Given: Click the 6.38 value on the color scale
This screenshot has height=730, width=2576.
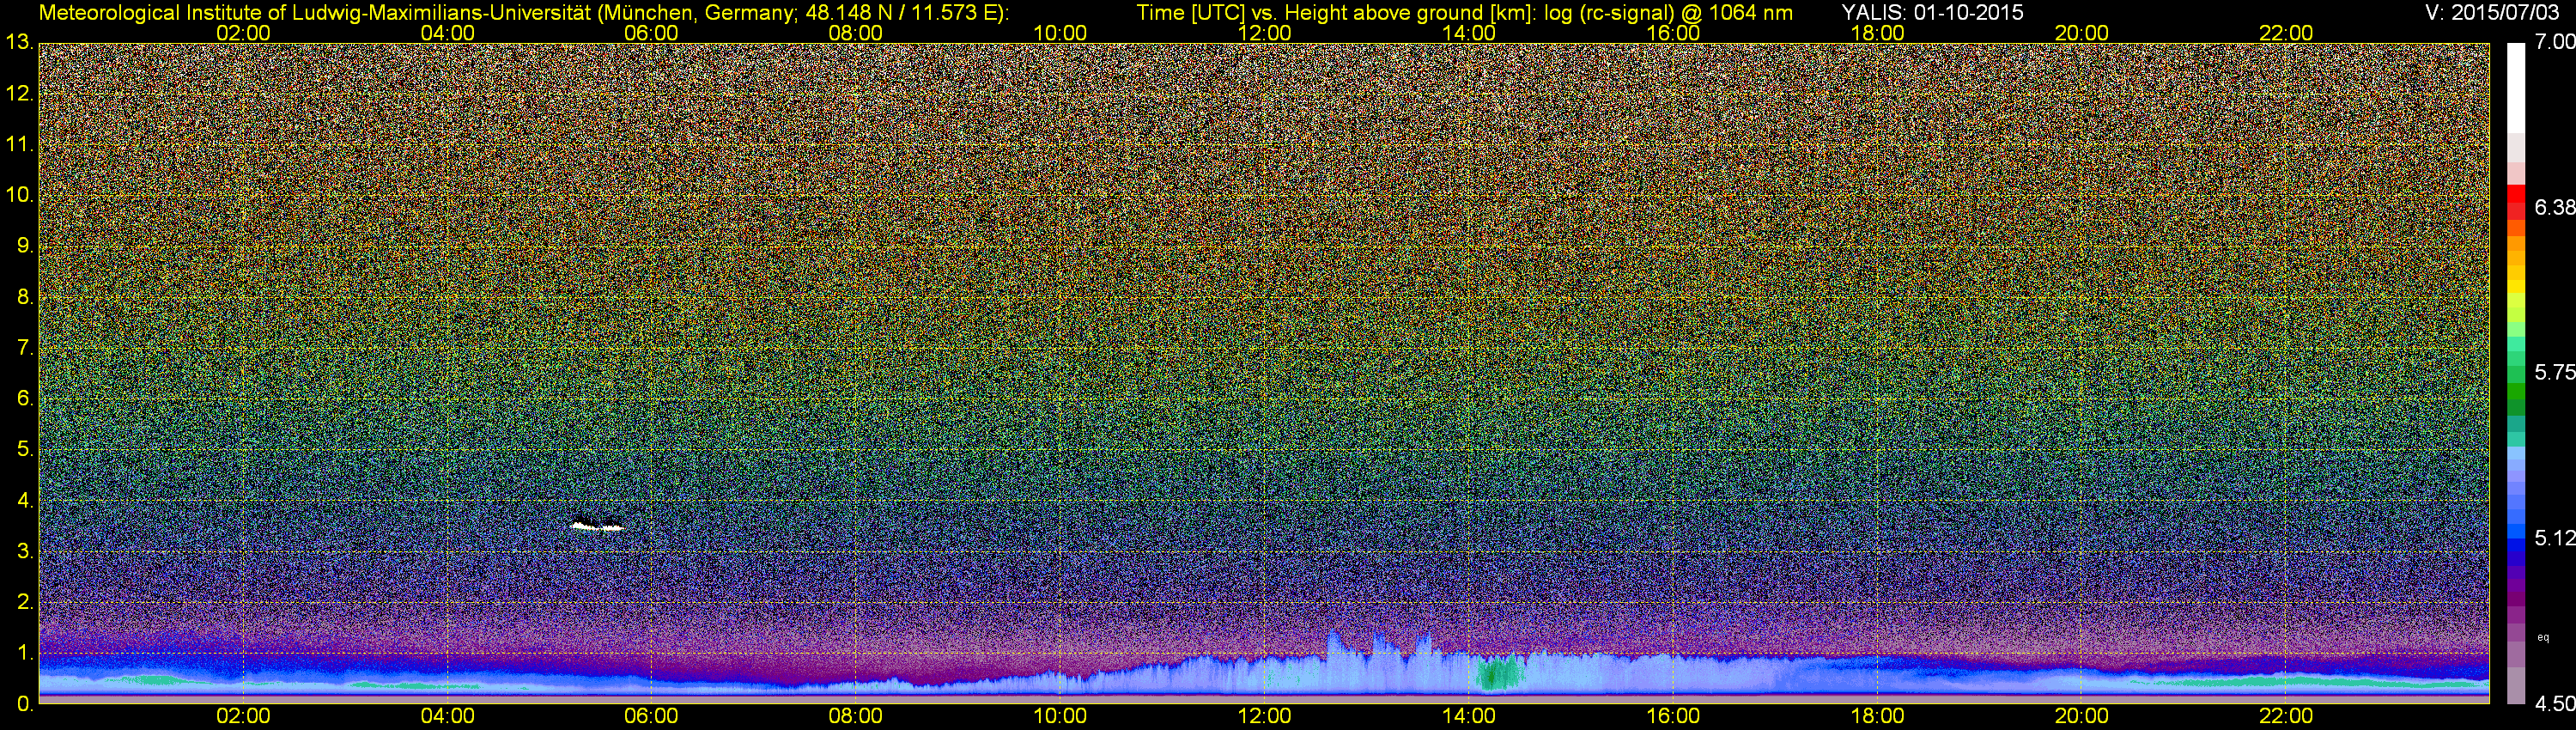Looking at the screenshot, I should (2555, 208).
